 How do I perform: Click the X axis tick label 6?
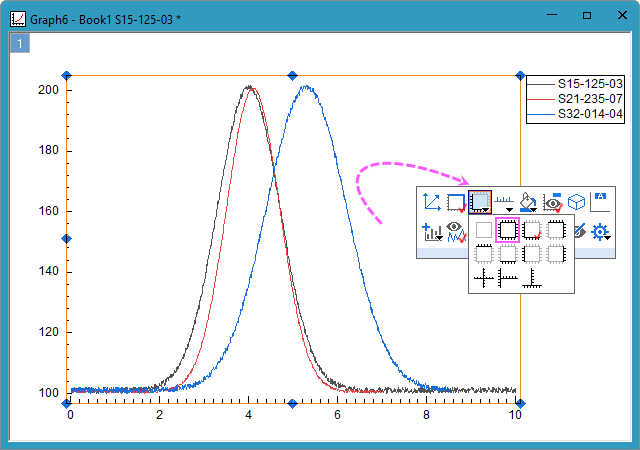337,415
